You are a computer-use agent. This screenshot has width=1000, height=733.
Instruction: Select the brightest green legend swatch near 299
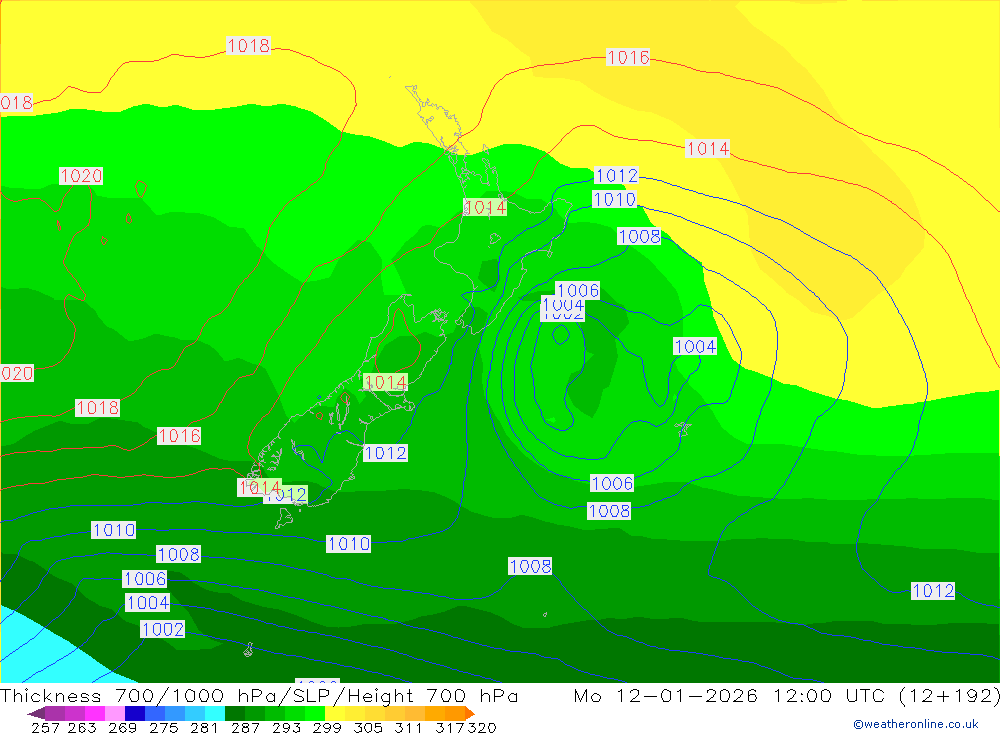[x=315, y=713]
